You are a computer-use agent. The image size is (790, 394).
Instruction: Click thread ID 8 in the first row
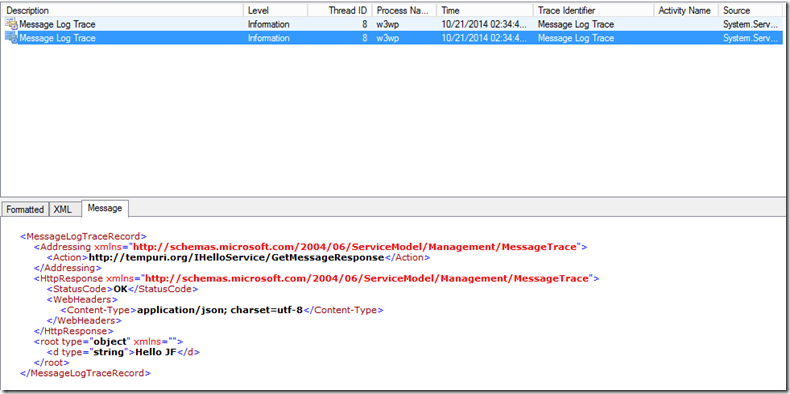tap(364, 24)
